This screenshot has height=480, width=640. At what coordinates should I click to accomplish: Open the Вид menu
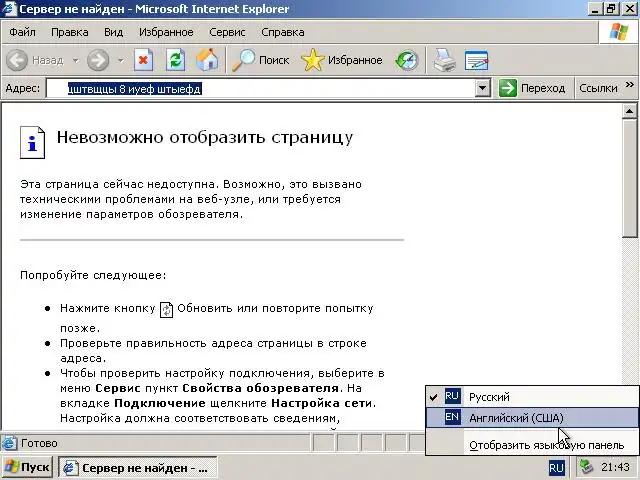(113, 32)
